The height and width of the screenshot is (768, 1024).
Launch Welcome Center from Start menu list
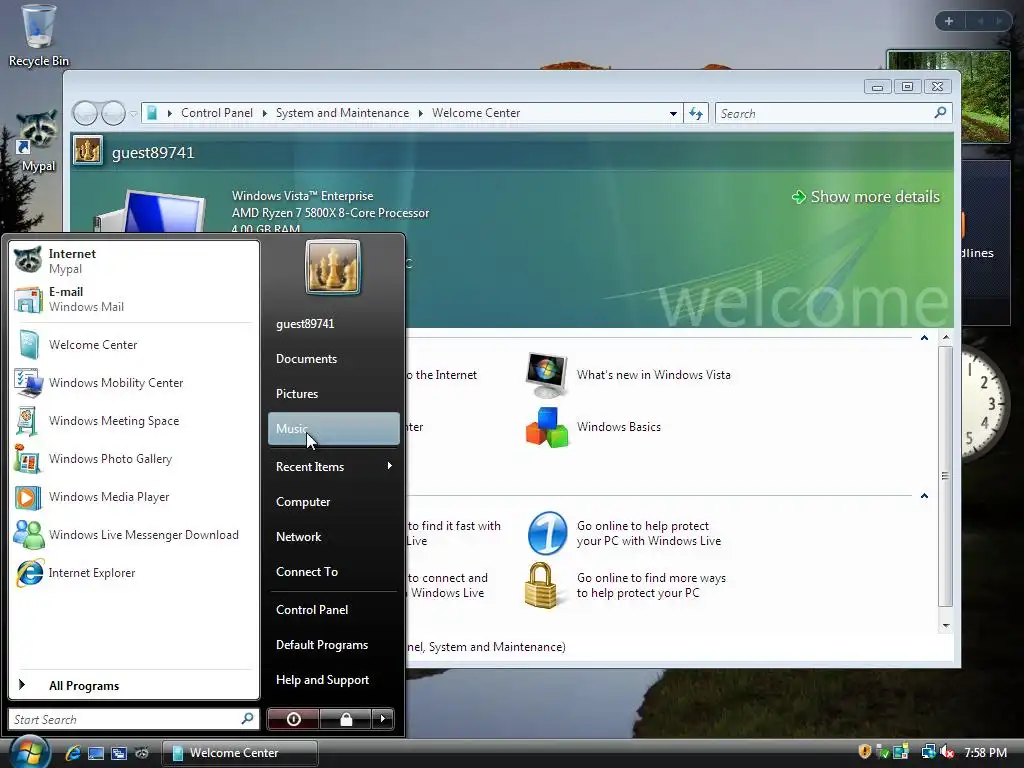point(134,345)
